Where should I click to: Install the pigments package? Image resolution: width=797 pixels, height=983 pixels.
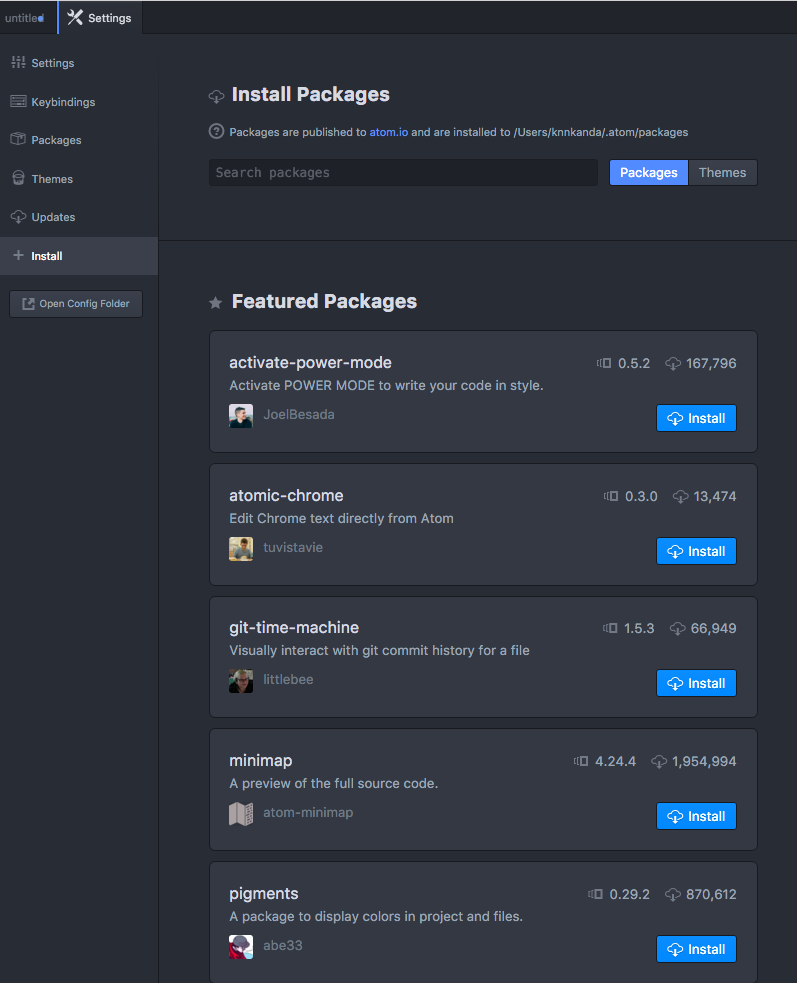pyautogui.click(x=696, y=949)
